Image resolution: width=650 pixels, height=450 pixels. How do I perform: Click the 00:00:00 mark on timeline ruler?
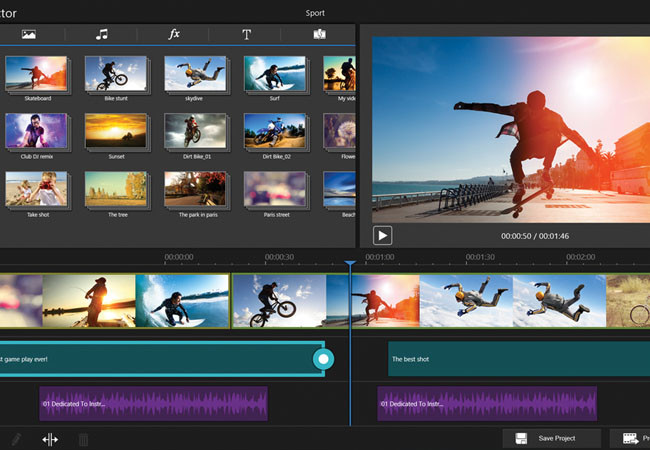coord(179,257)
